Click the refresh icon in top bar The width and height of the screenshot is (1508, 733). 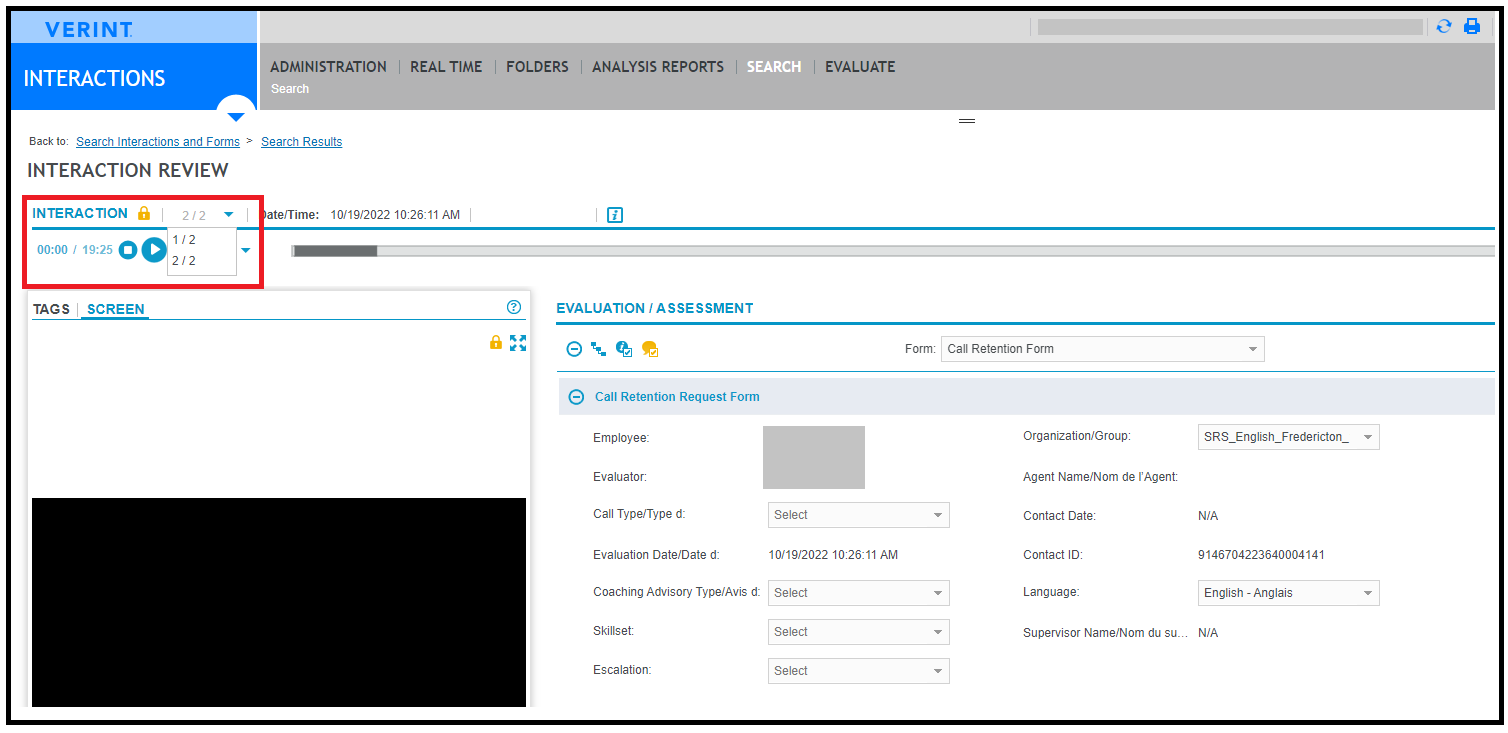tap(1443, 27)
